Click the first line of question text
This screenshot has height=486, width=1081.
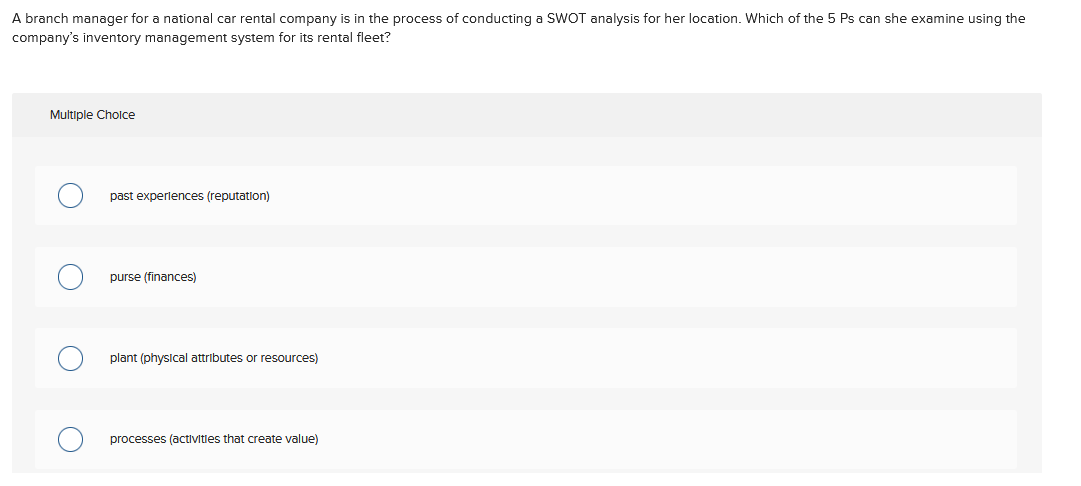[x=518, y=19]
